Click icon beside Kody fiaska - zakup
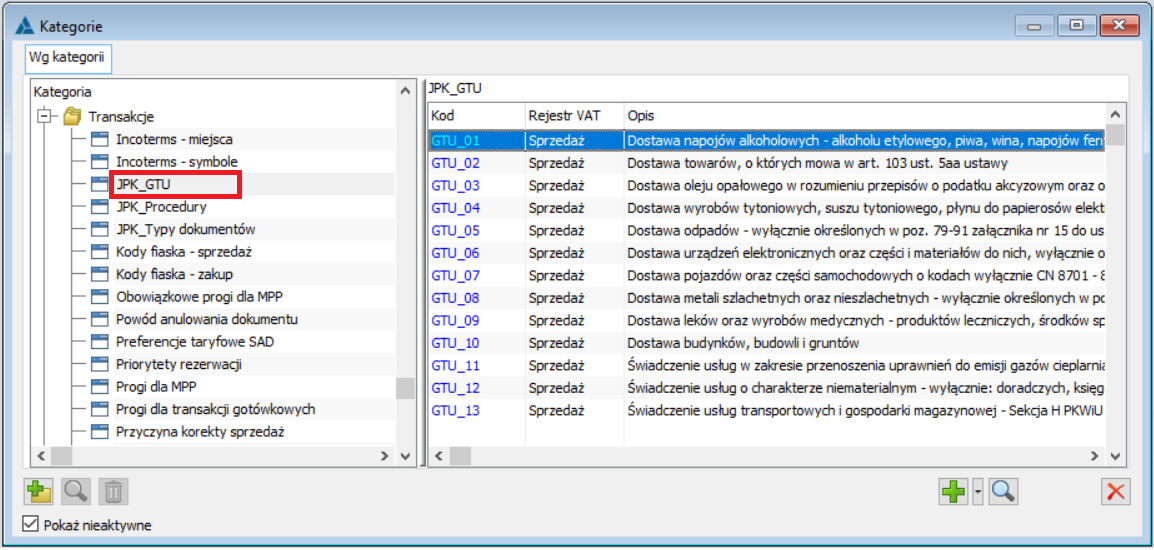Screen dimensions: 1154x550 [99, 274]
